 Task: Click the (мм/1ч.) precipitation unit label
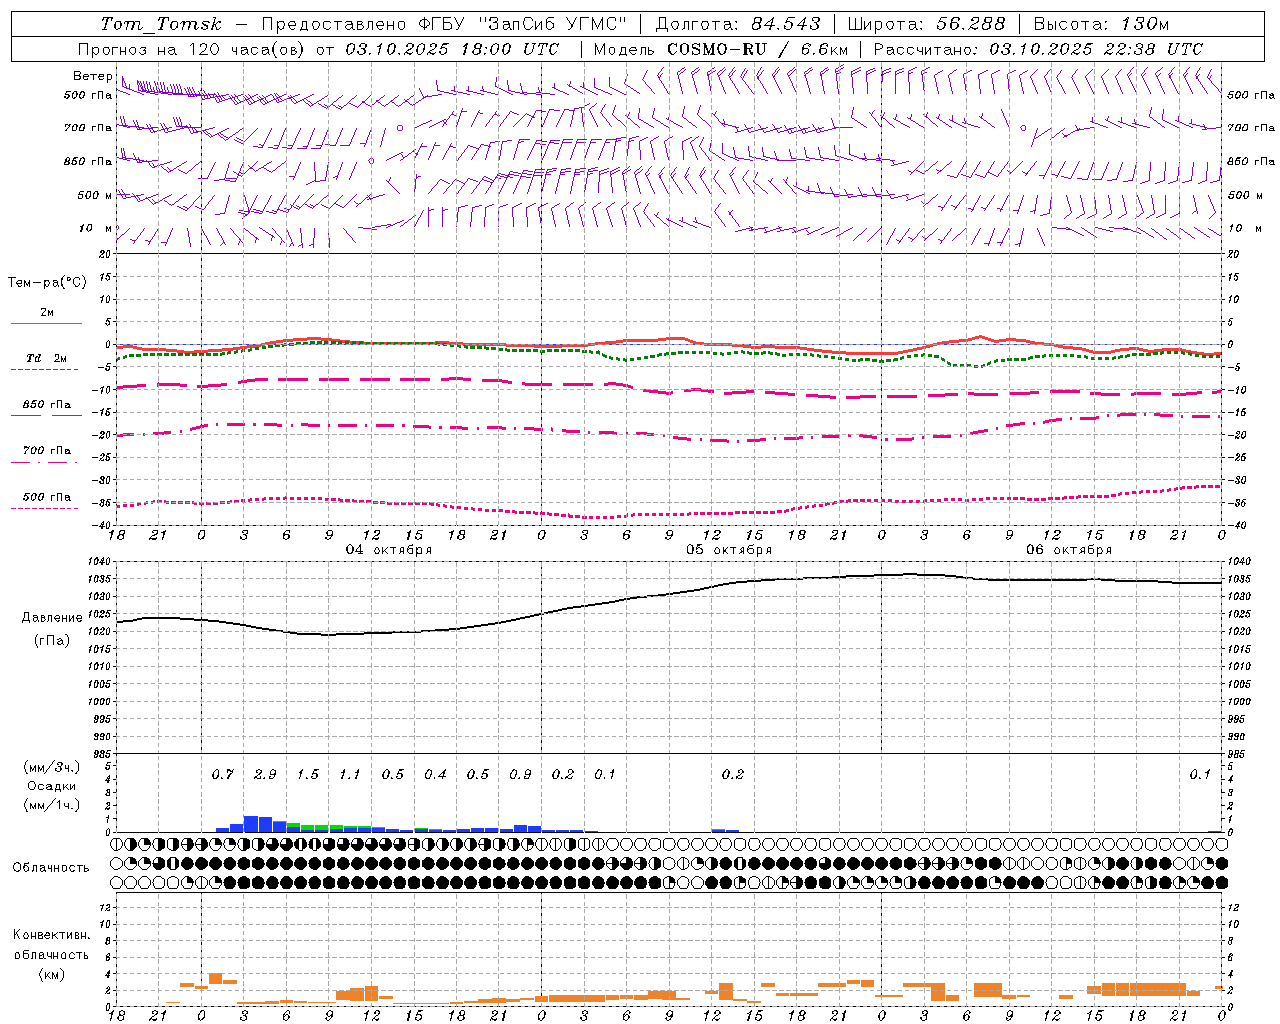point(51,805)
